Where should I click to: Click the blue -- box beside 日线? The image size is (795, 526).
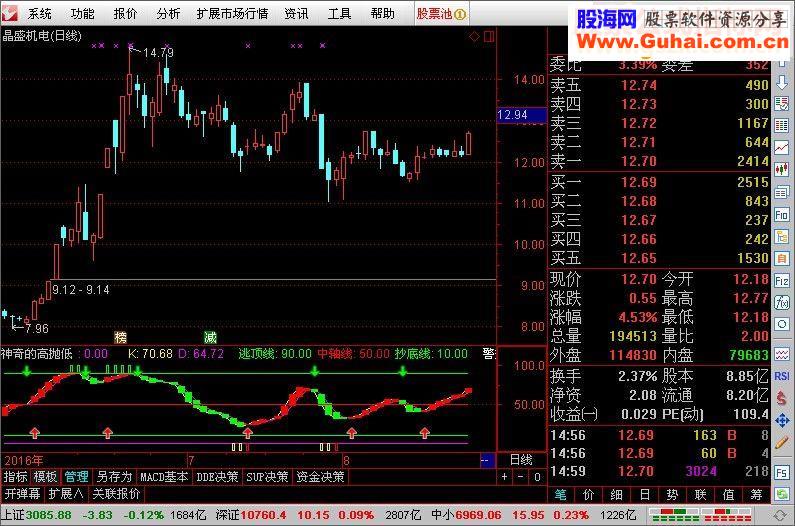487,461
